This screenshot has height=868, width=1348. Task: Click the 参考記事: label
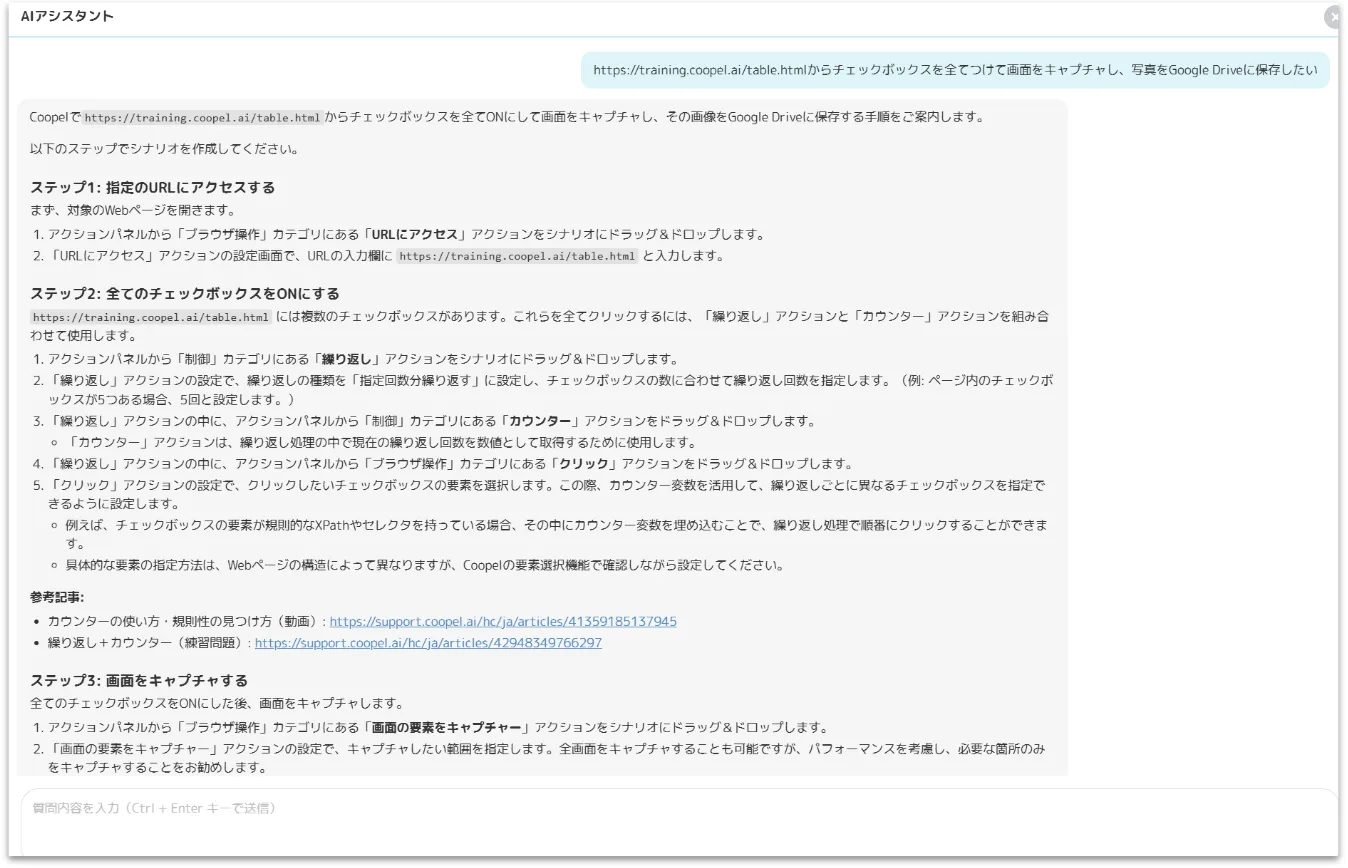click(x=57, y=597)
